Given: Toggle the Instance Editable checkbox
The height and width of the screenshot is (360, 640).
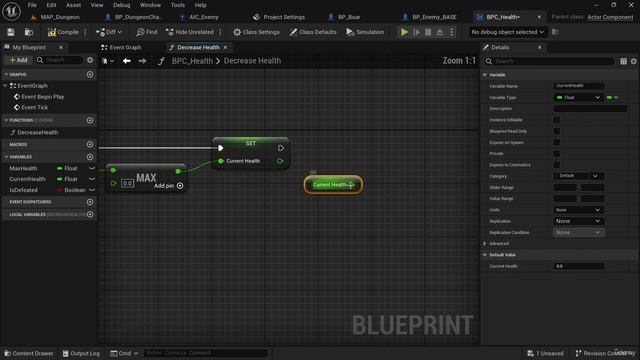Looking at the screenshot, I should (x=557, y=120).
